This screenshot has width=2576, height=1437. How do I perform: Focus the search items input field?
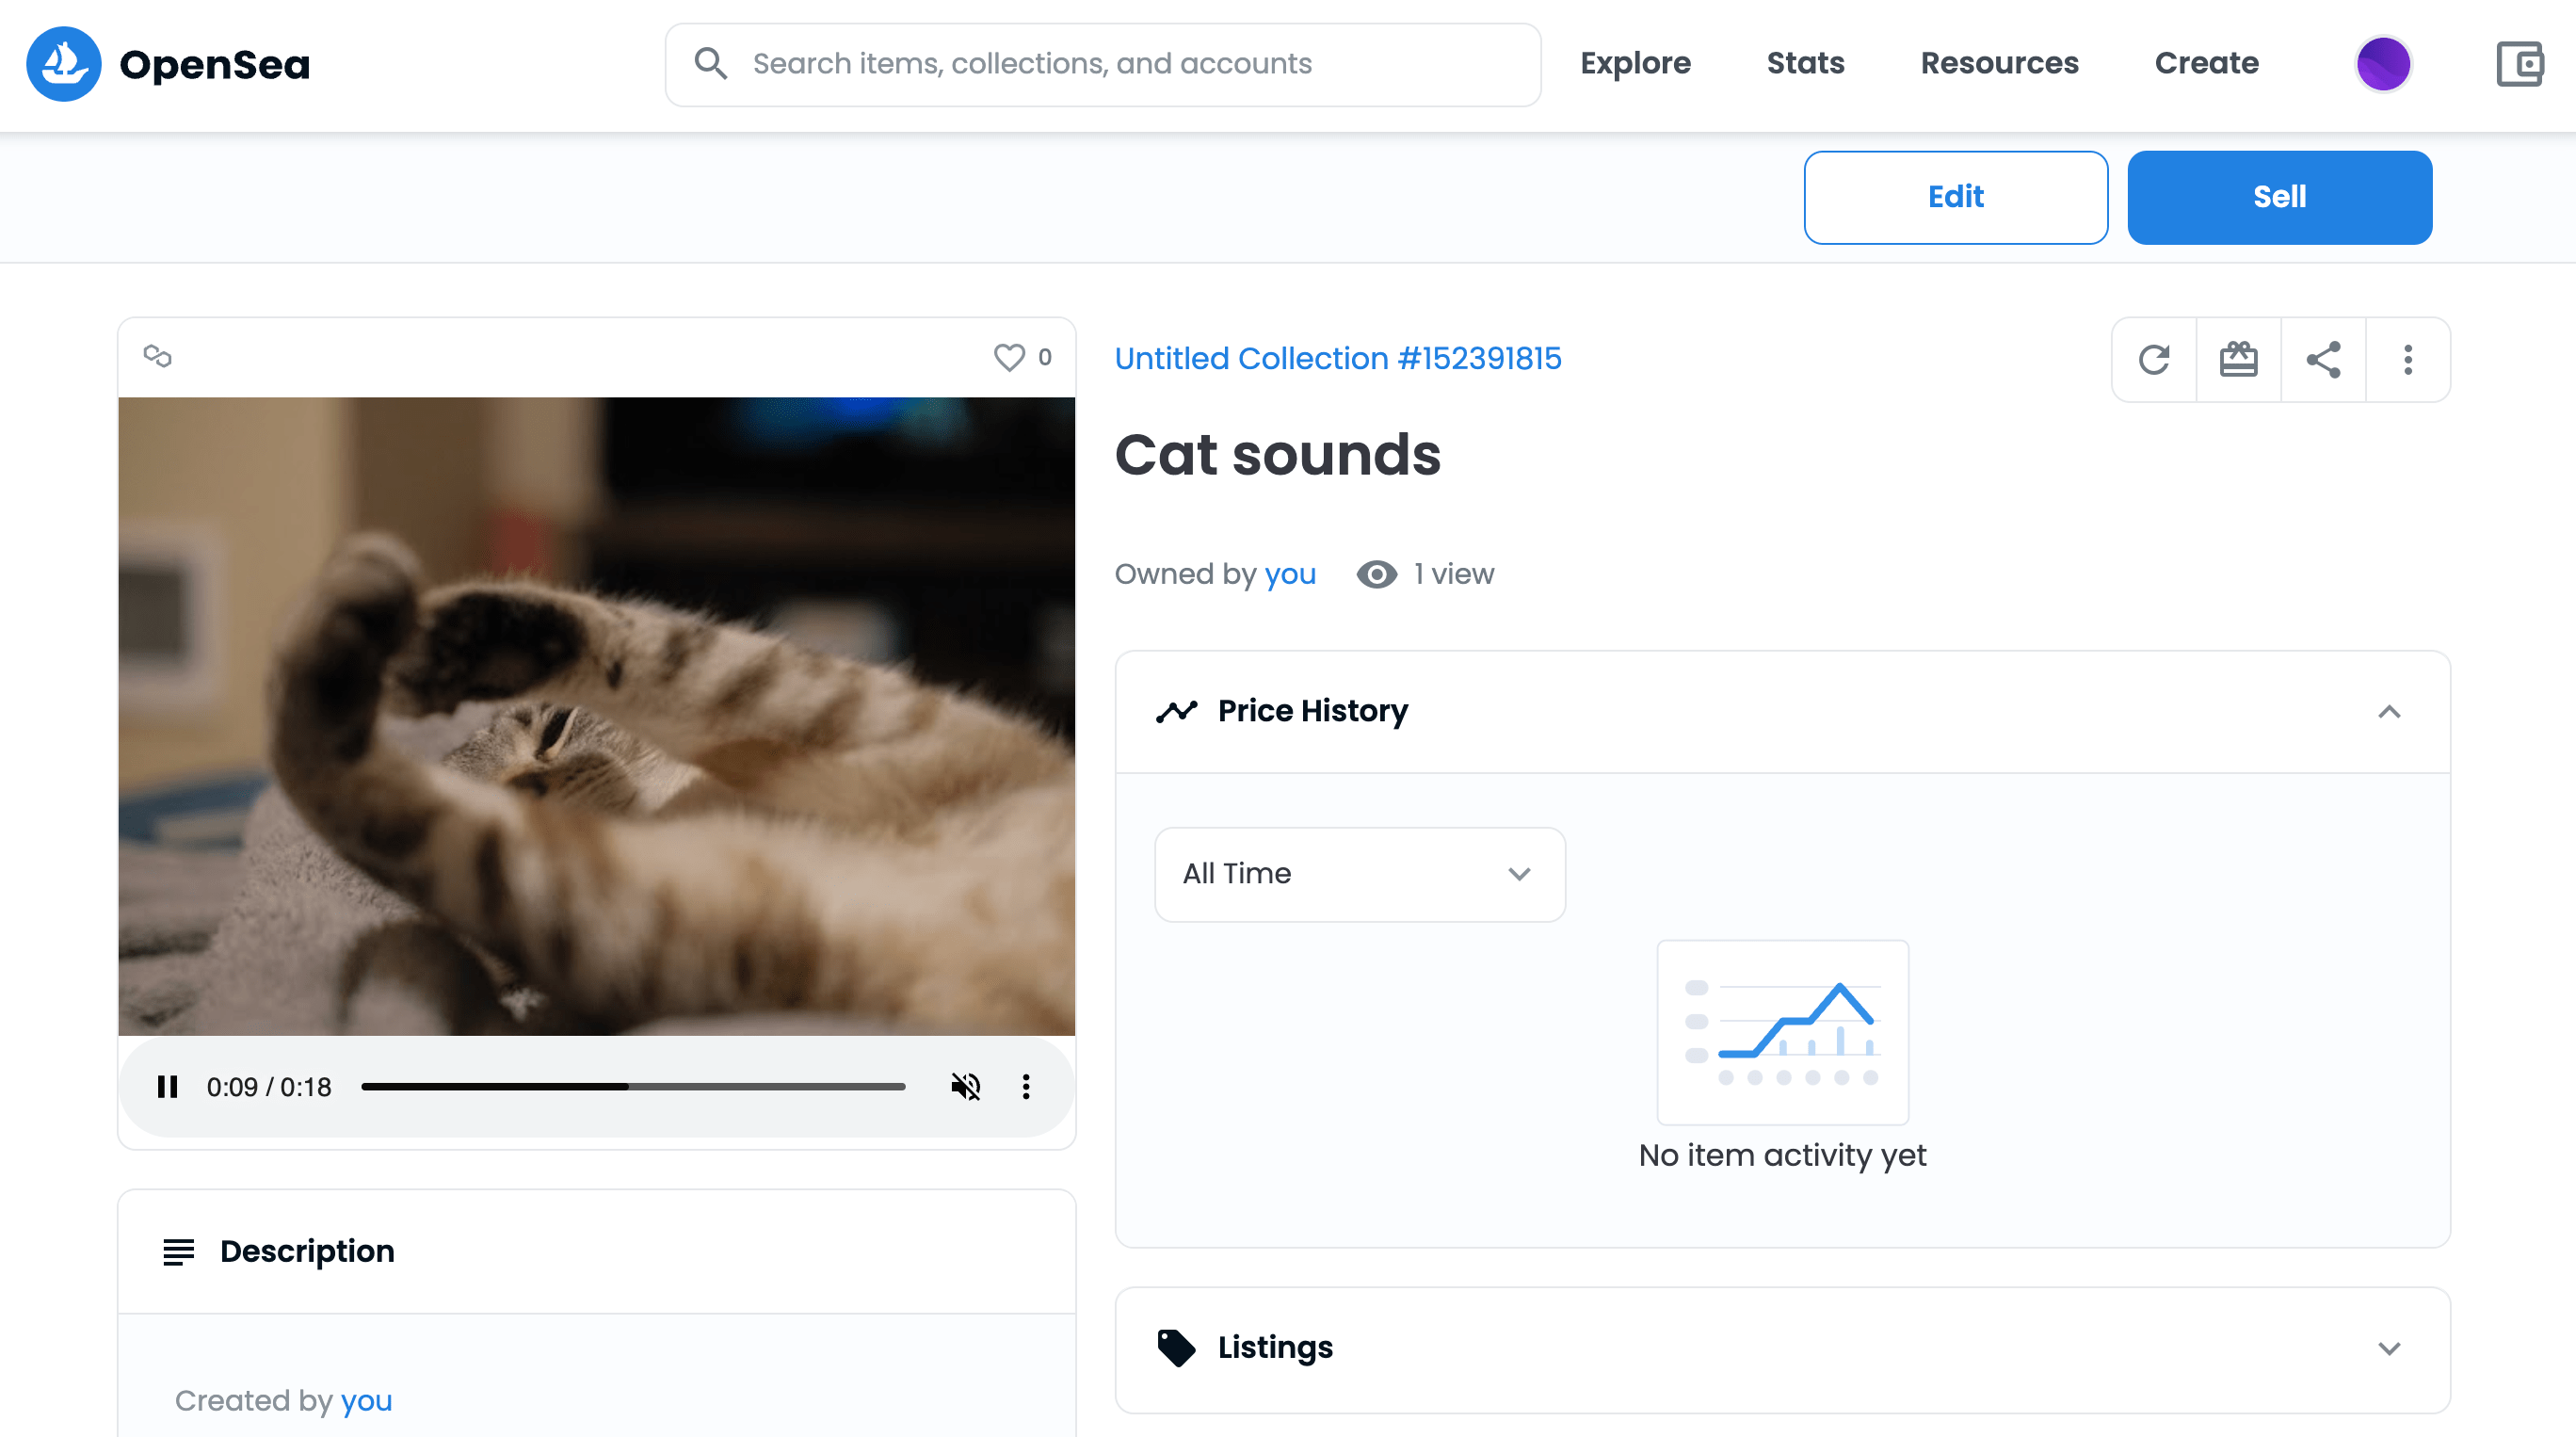1102,64
